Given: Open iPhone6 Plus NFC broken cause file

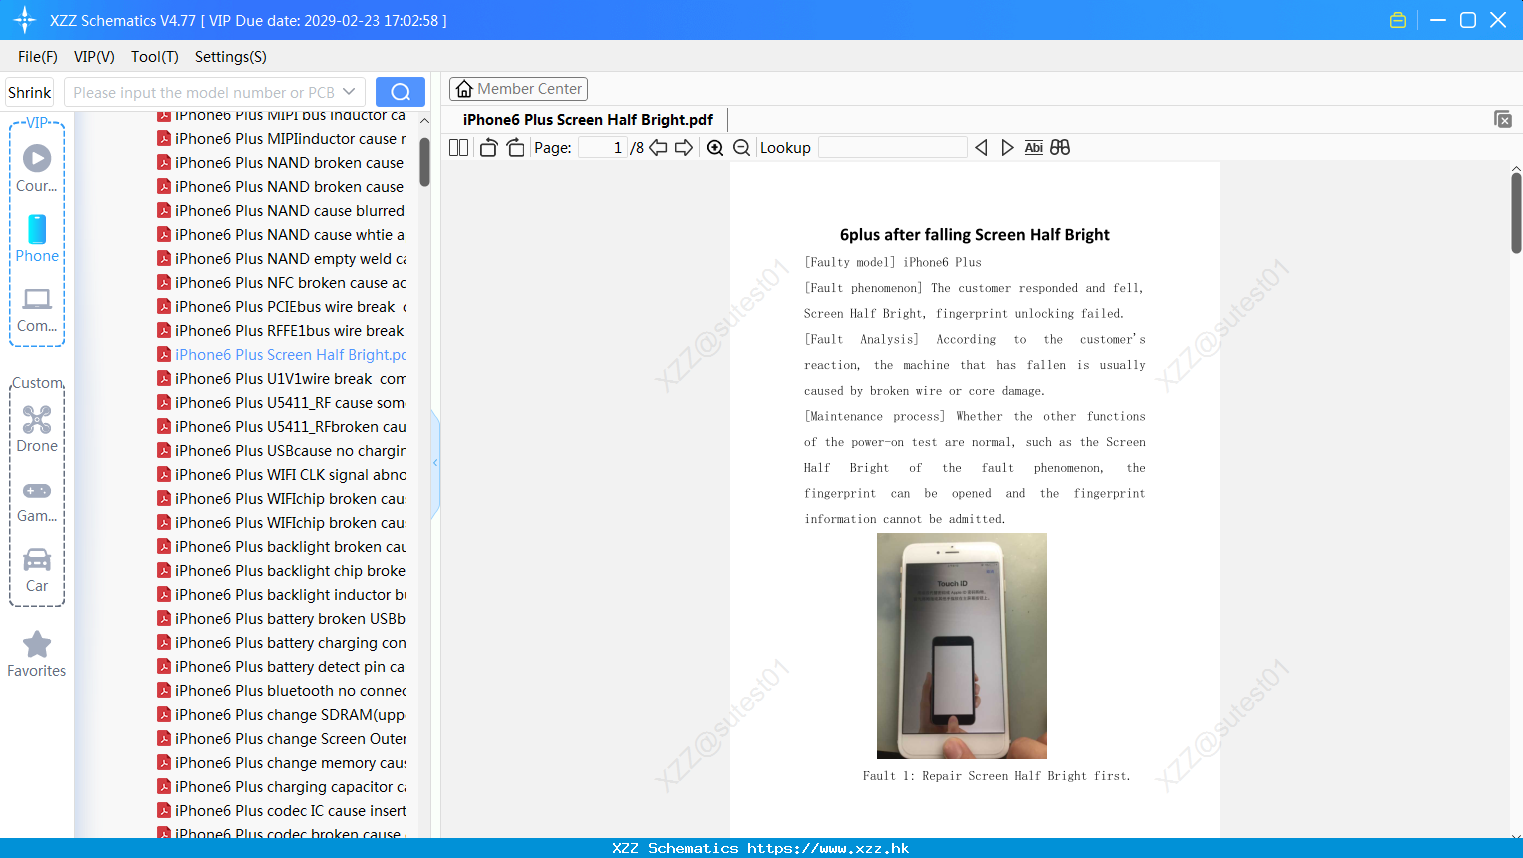Looking at the screenshot, I should [x=282, y=283].
